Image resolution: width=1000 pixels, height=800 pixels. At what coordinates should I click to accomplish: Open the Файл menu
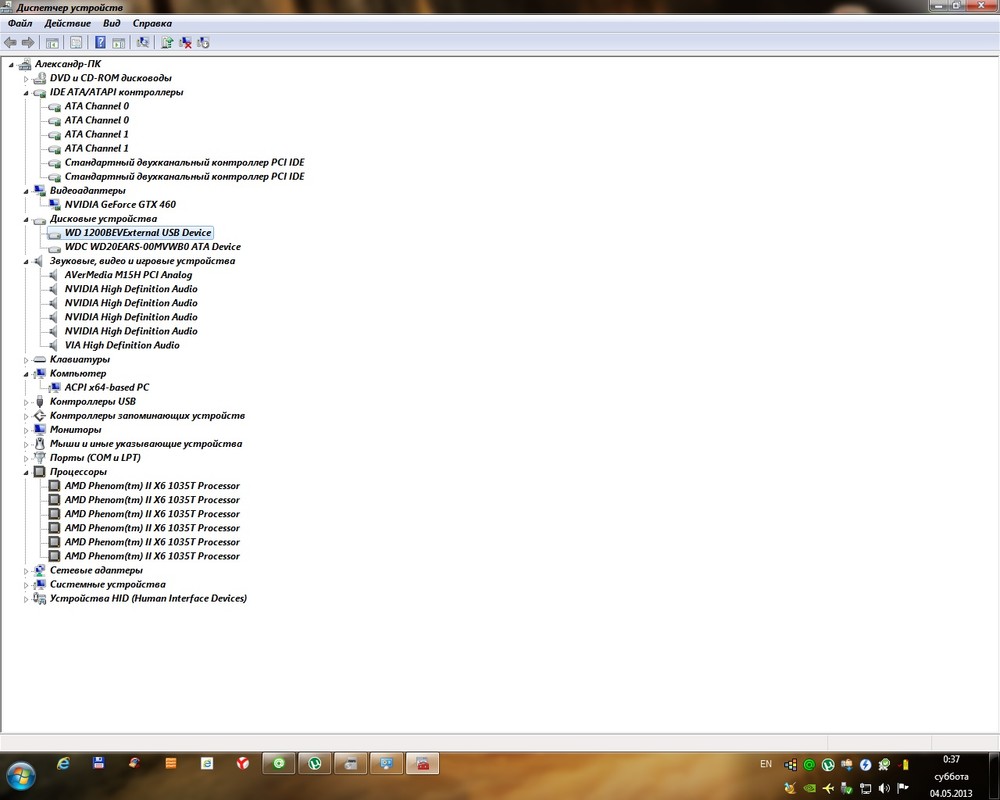[20, 24]
